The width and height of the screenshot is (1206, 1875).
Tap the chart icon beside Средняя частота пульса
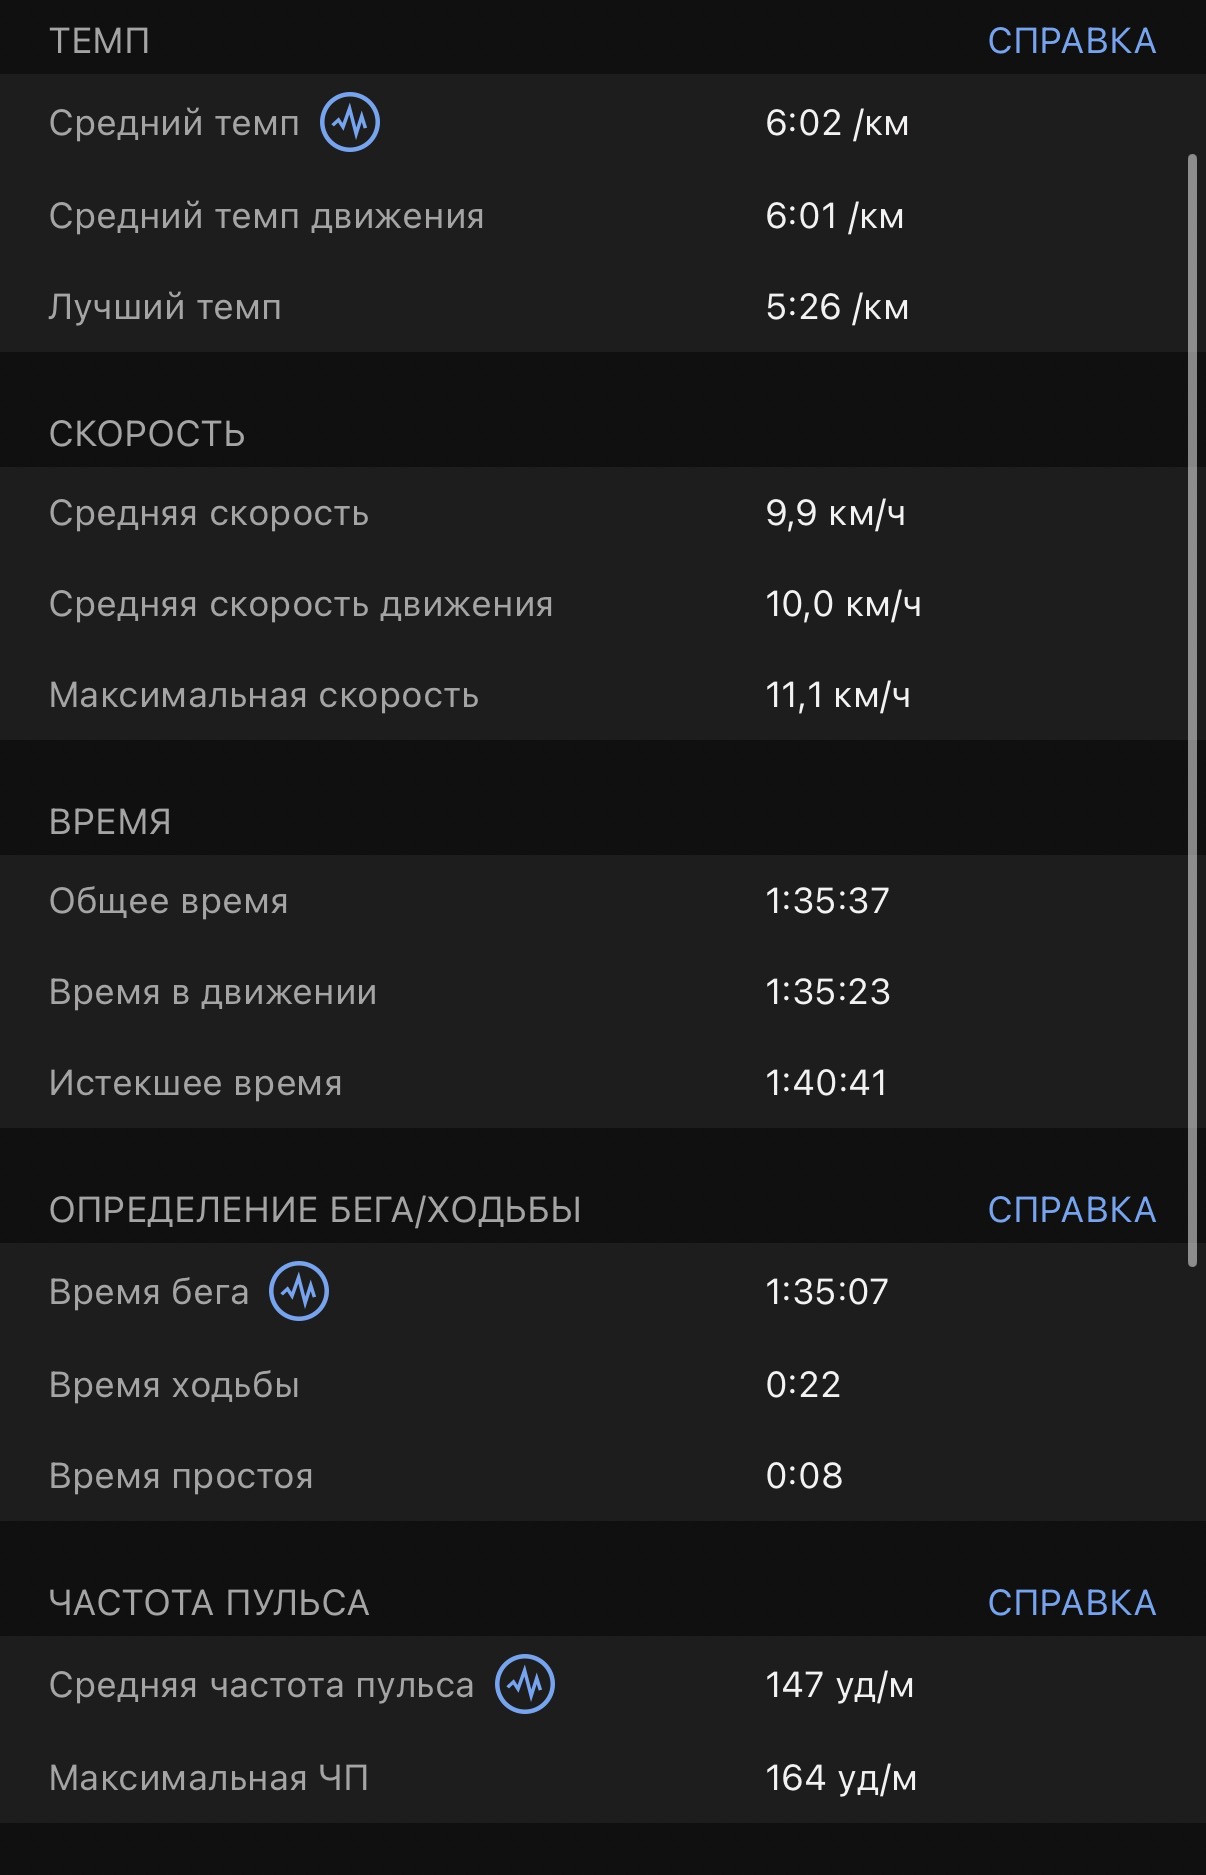525,1684
